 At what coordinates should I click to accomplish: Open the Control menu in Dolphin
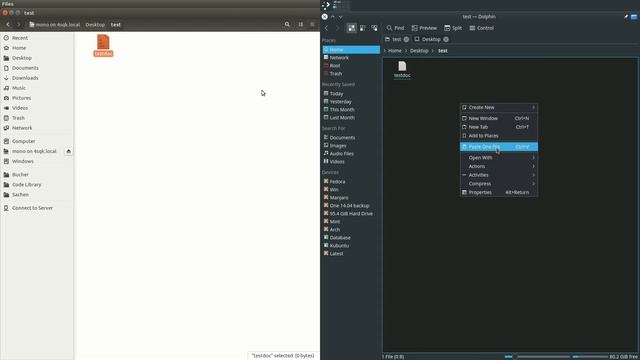[481, 28]
